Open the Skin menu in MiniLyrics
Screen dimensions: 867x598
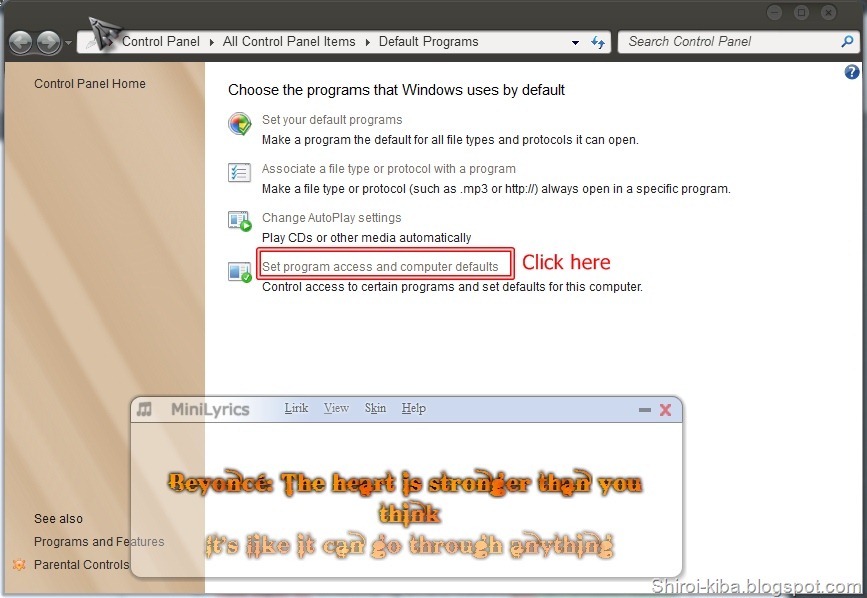375,408
